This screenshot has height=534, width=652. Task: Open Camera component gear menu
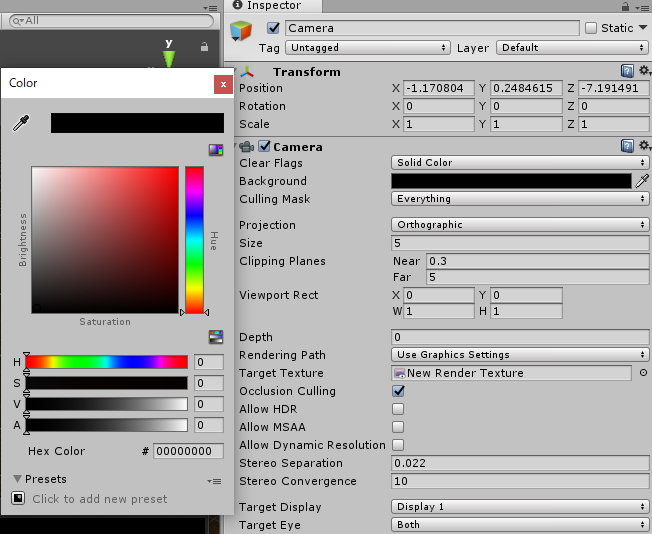[644, 146]
